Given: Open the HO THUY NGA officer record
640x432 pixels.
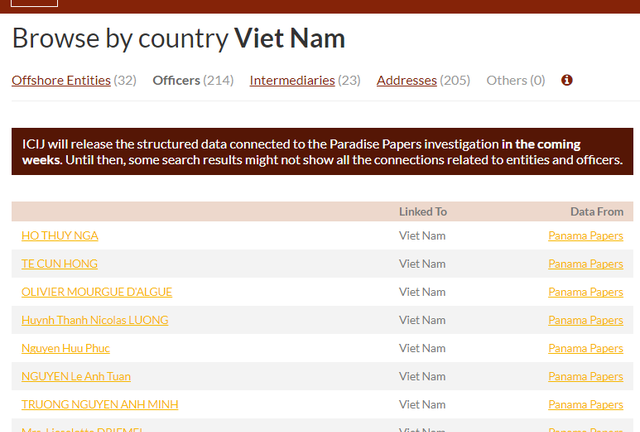Looking at the screenshot, I should [60, 236].
